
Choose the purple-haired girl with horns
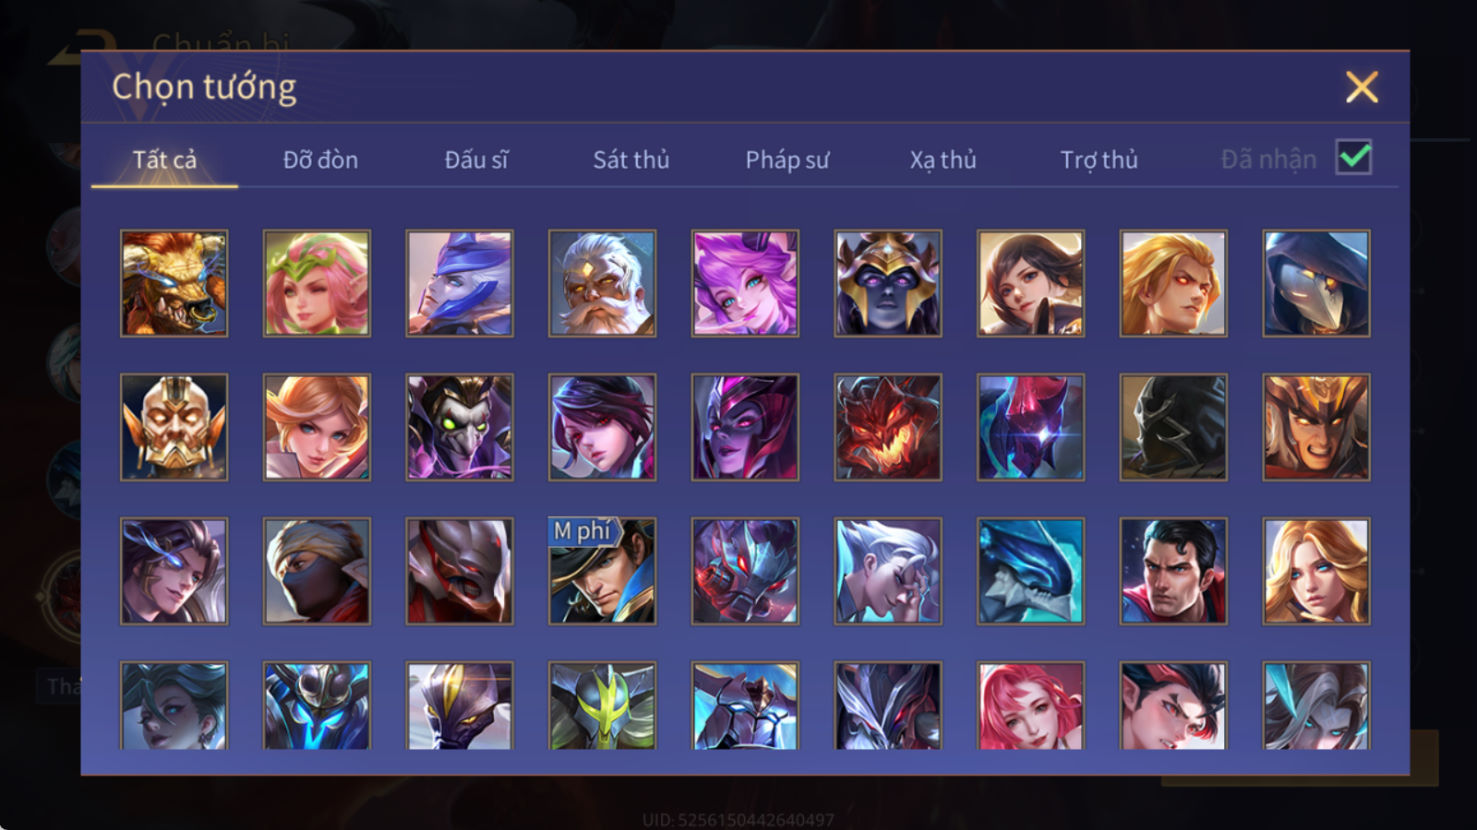coord(745,283)
